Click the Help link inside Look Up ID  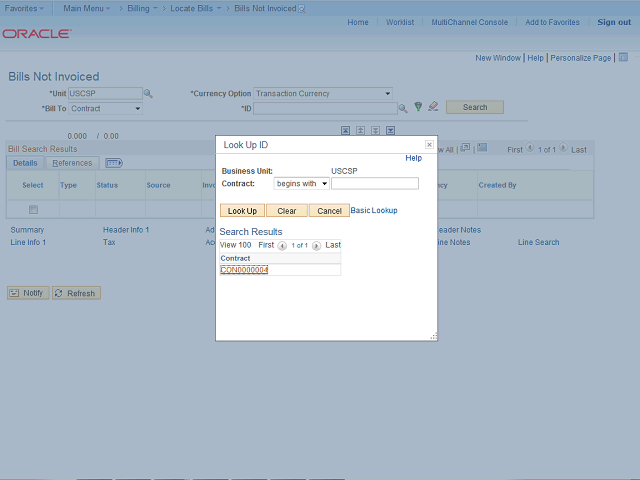coord(413,158)
